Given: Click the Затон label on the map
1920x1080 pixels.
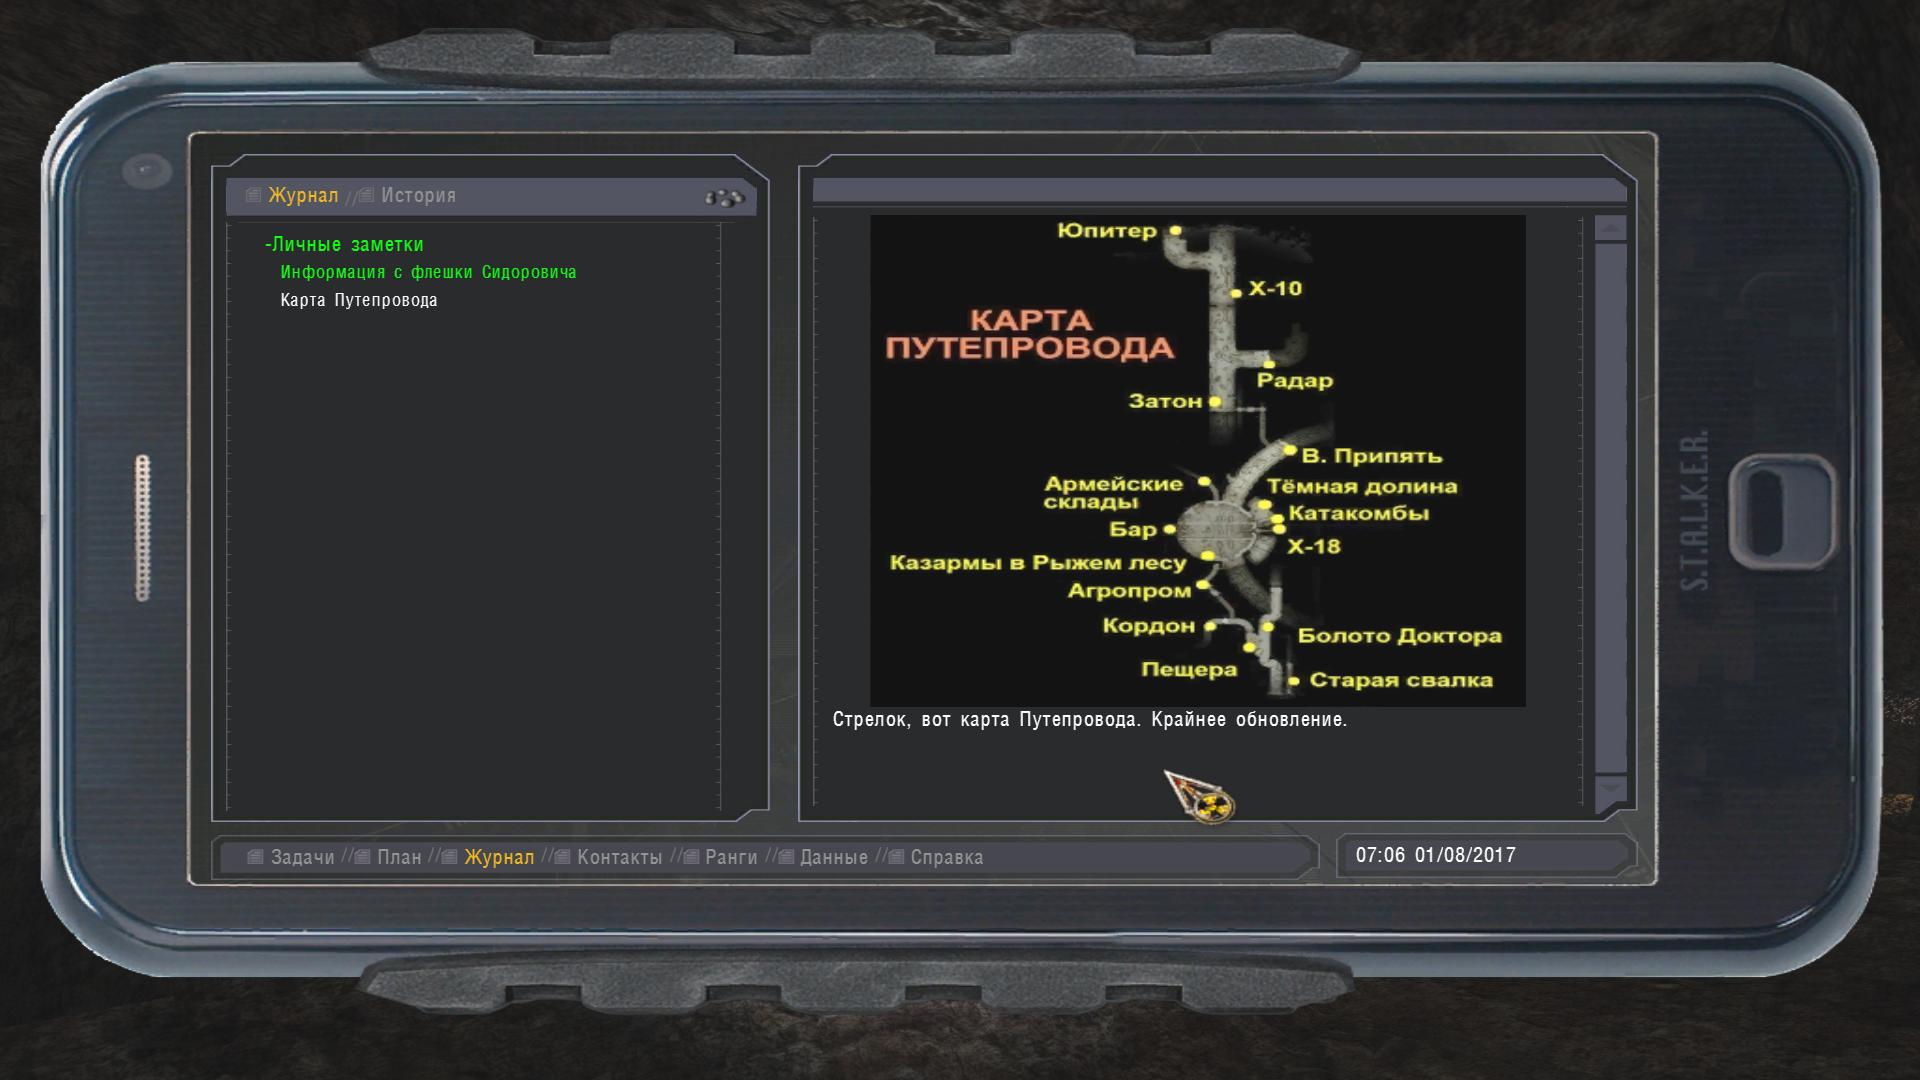Looking at the screenshot, I should pos(1165,401).
